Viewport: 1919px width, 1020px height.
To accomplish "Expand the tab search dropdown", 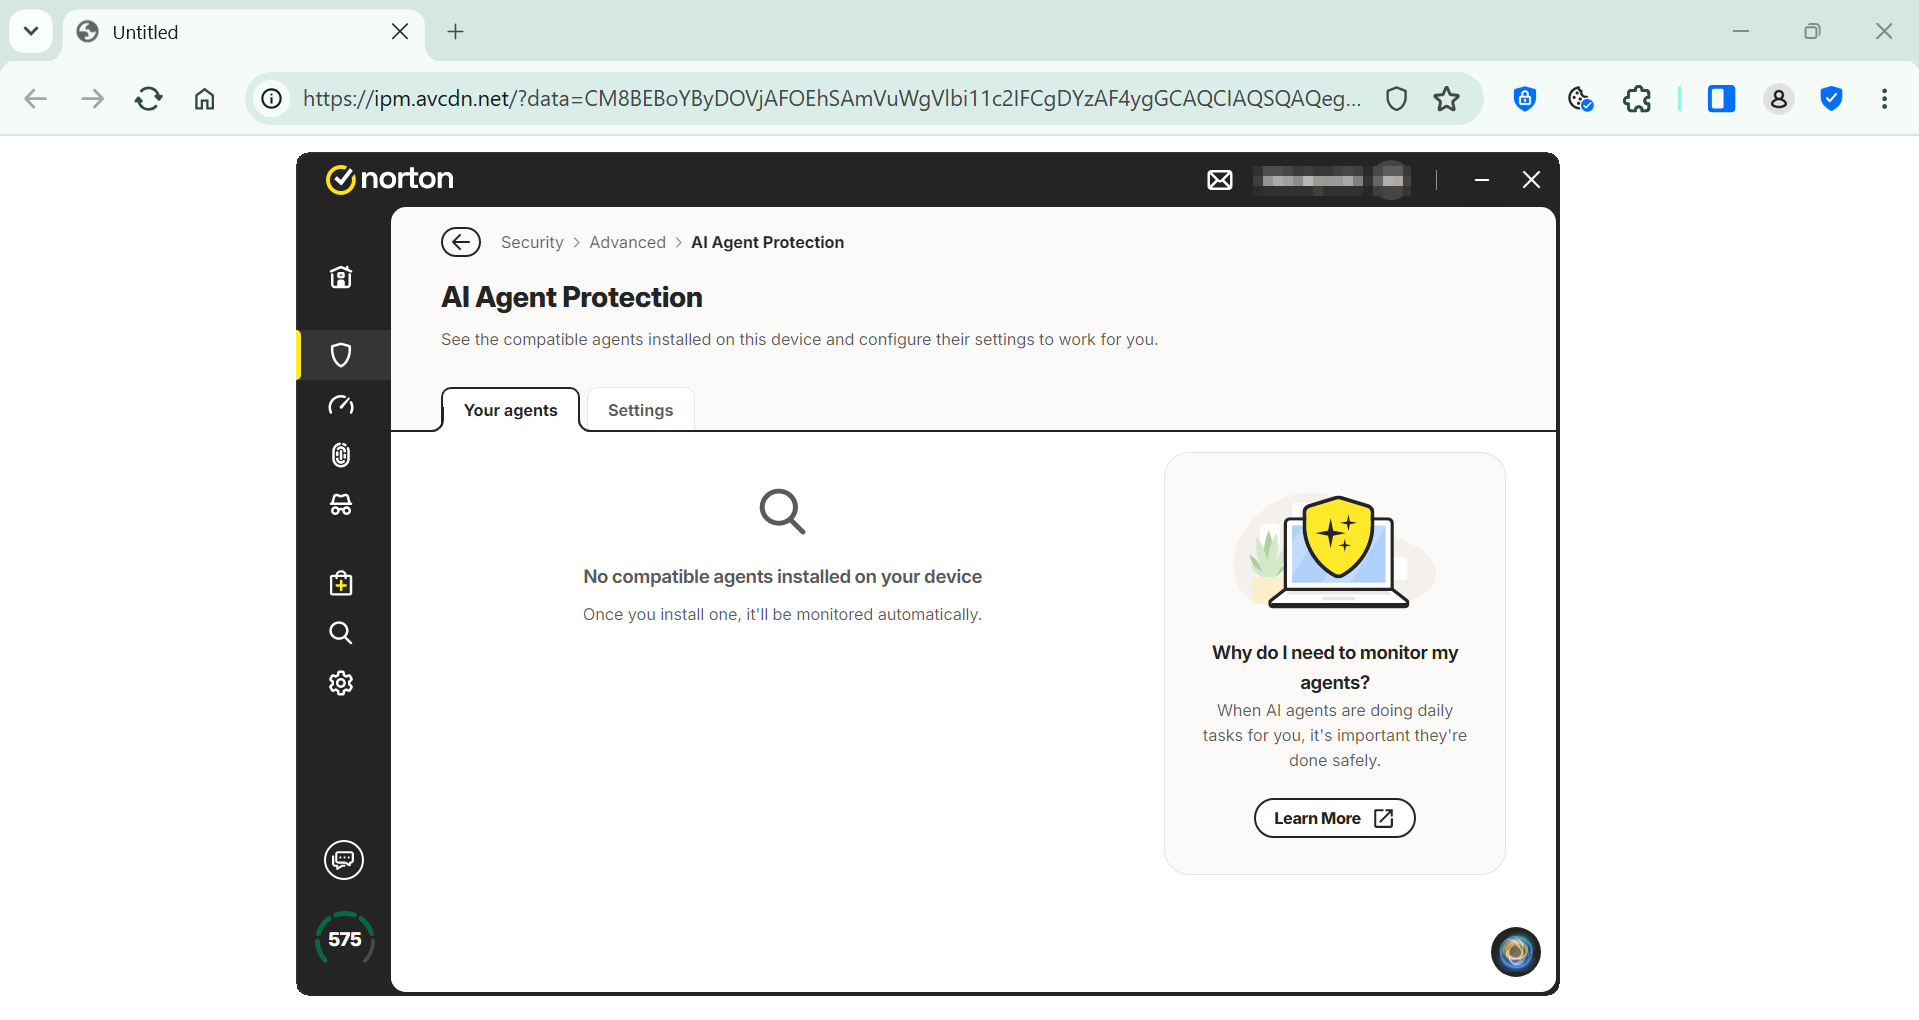I will (x=31, y=31).
